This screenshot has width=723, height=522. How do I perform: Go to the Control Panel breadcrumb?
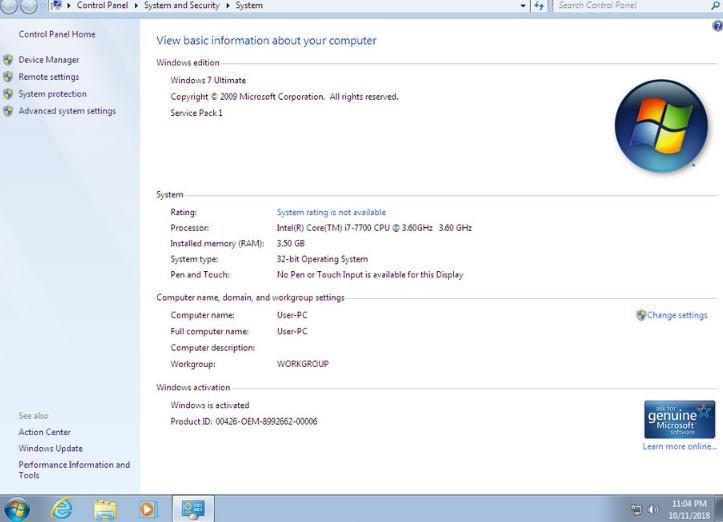point(102,6)
